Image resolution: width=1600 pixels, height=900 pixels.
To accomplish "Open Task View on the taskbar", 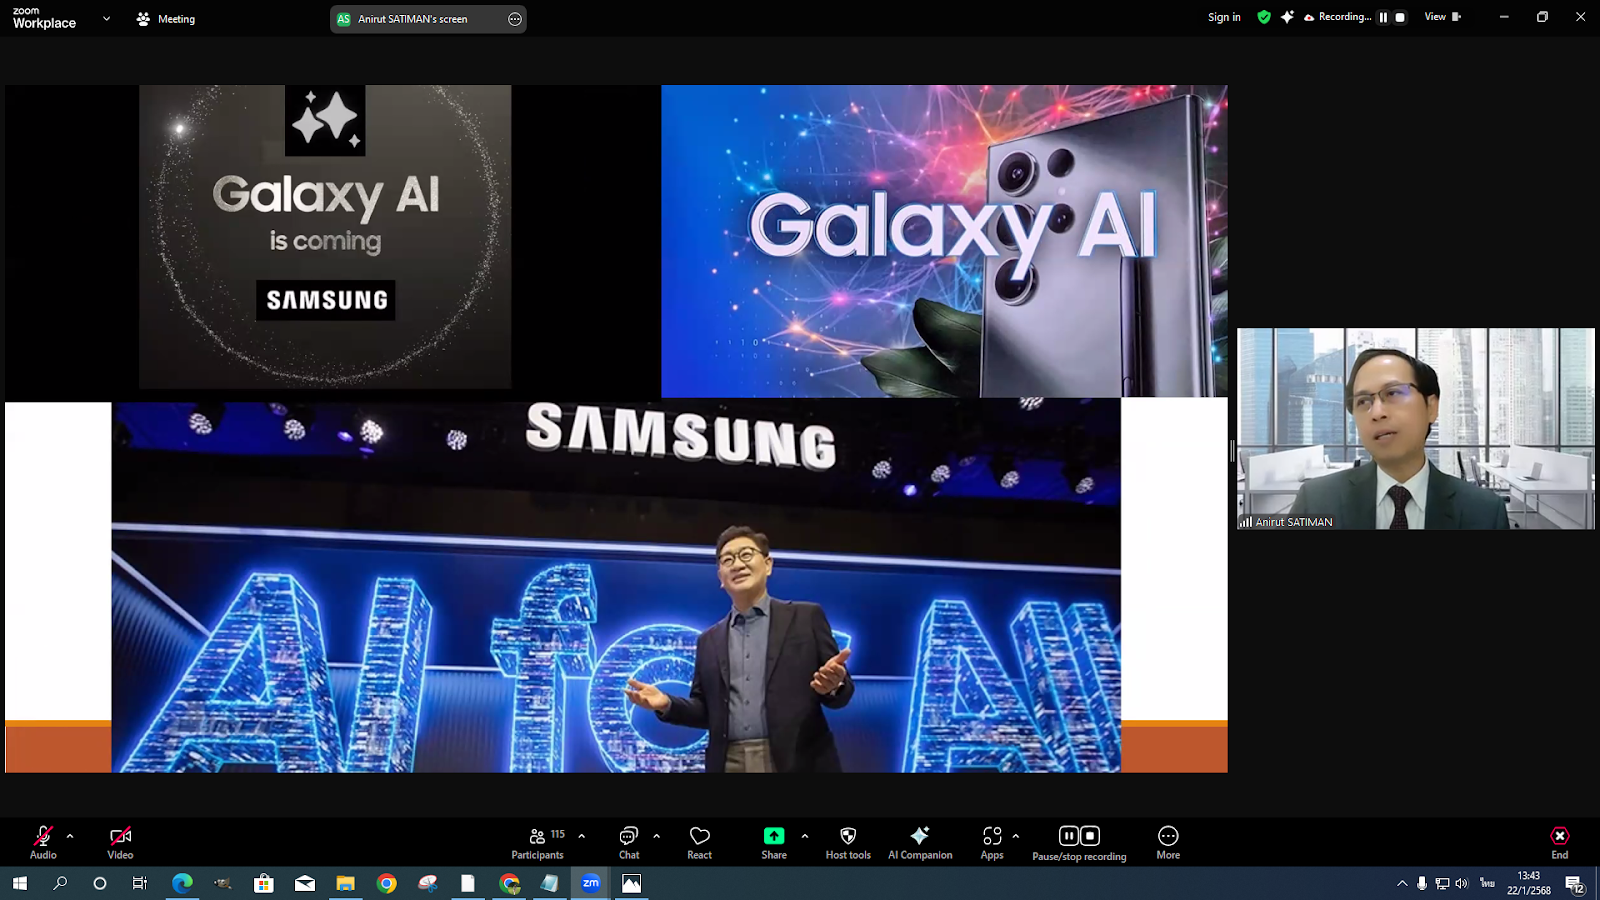I will 140,883.
